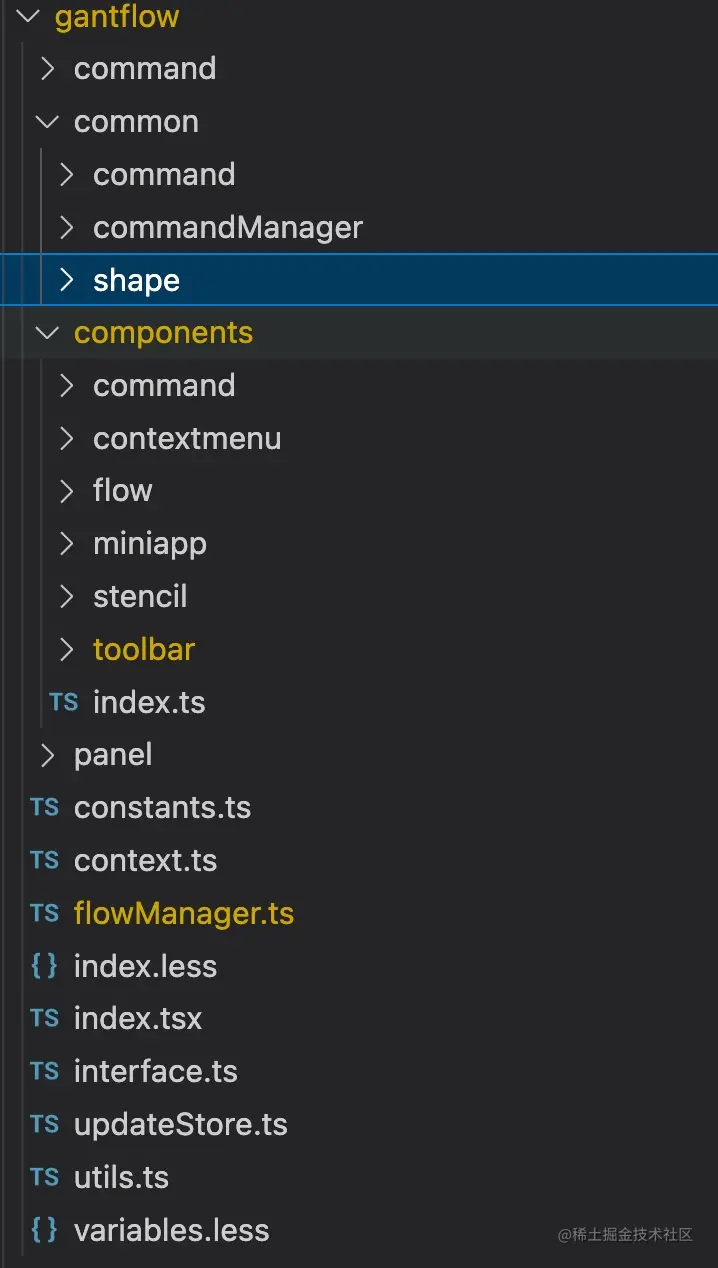The height and width of the screenshot is (1268, 718).
Task: Click the TS icon next to context.ts
Action: pyautogui.click(x=44, y=860)
